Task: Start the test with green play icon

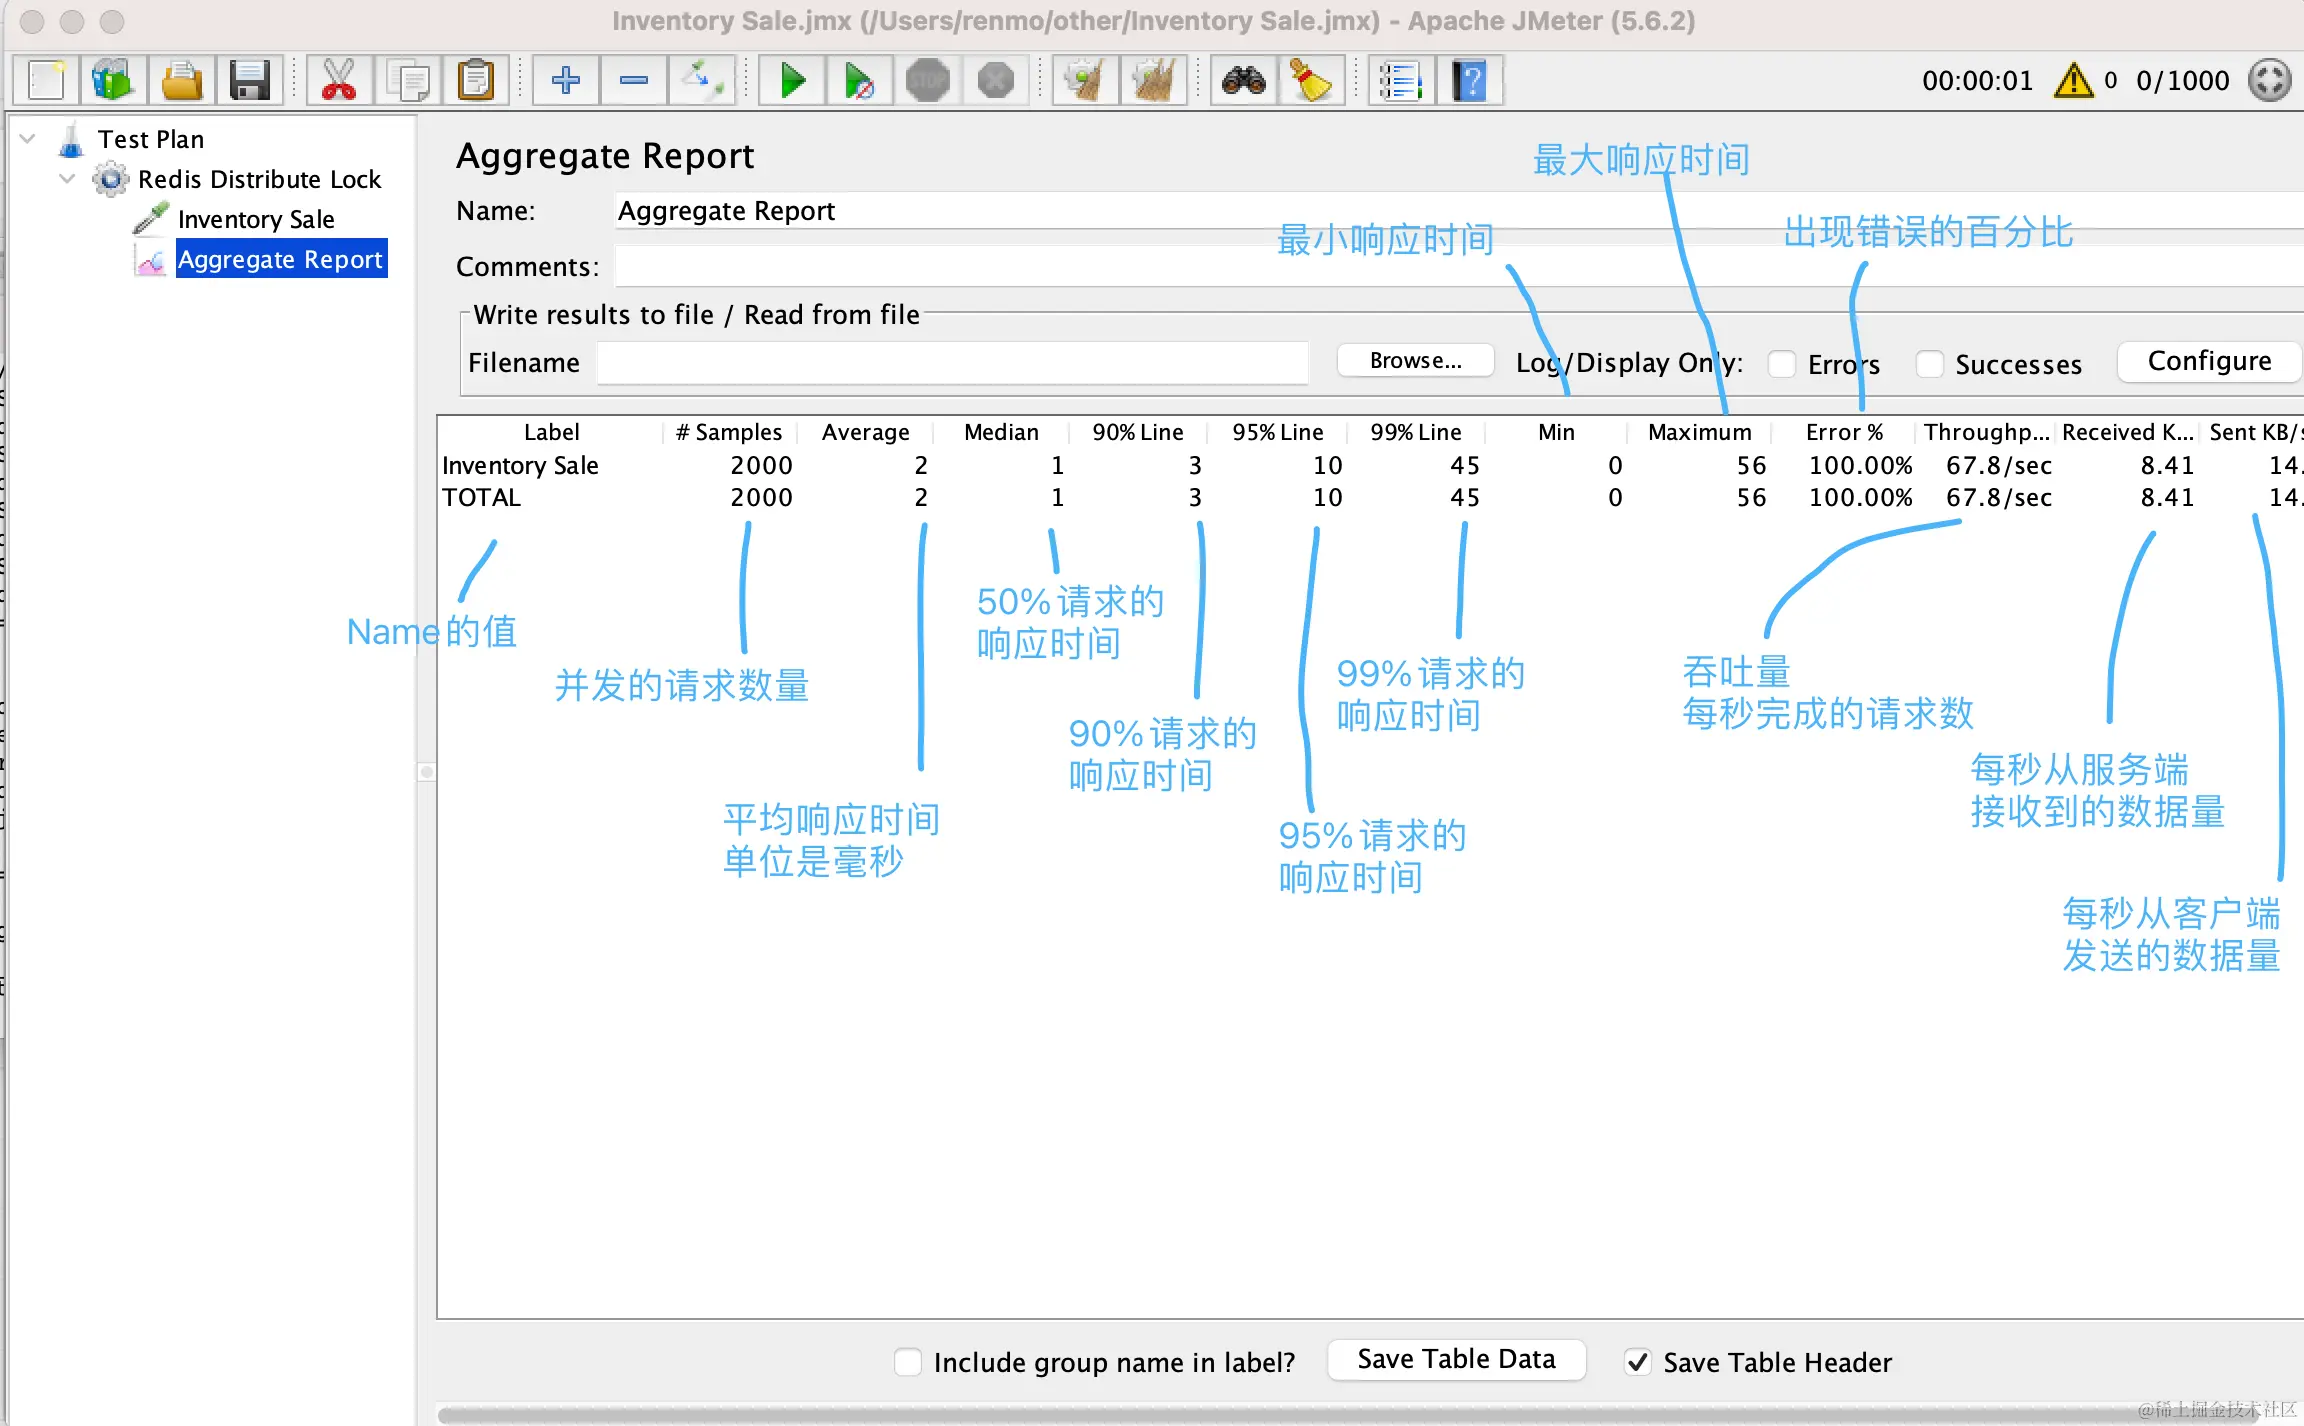Action: click(x=792, y=80)
